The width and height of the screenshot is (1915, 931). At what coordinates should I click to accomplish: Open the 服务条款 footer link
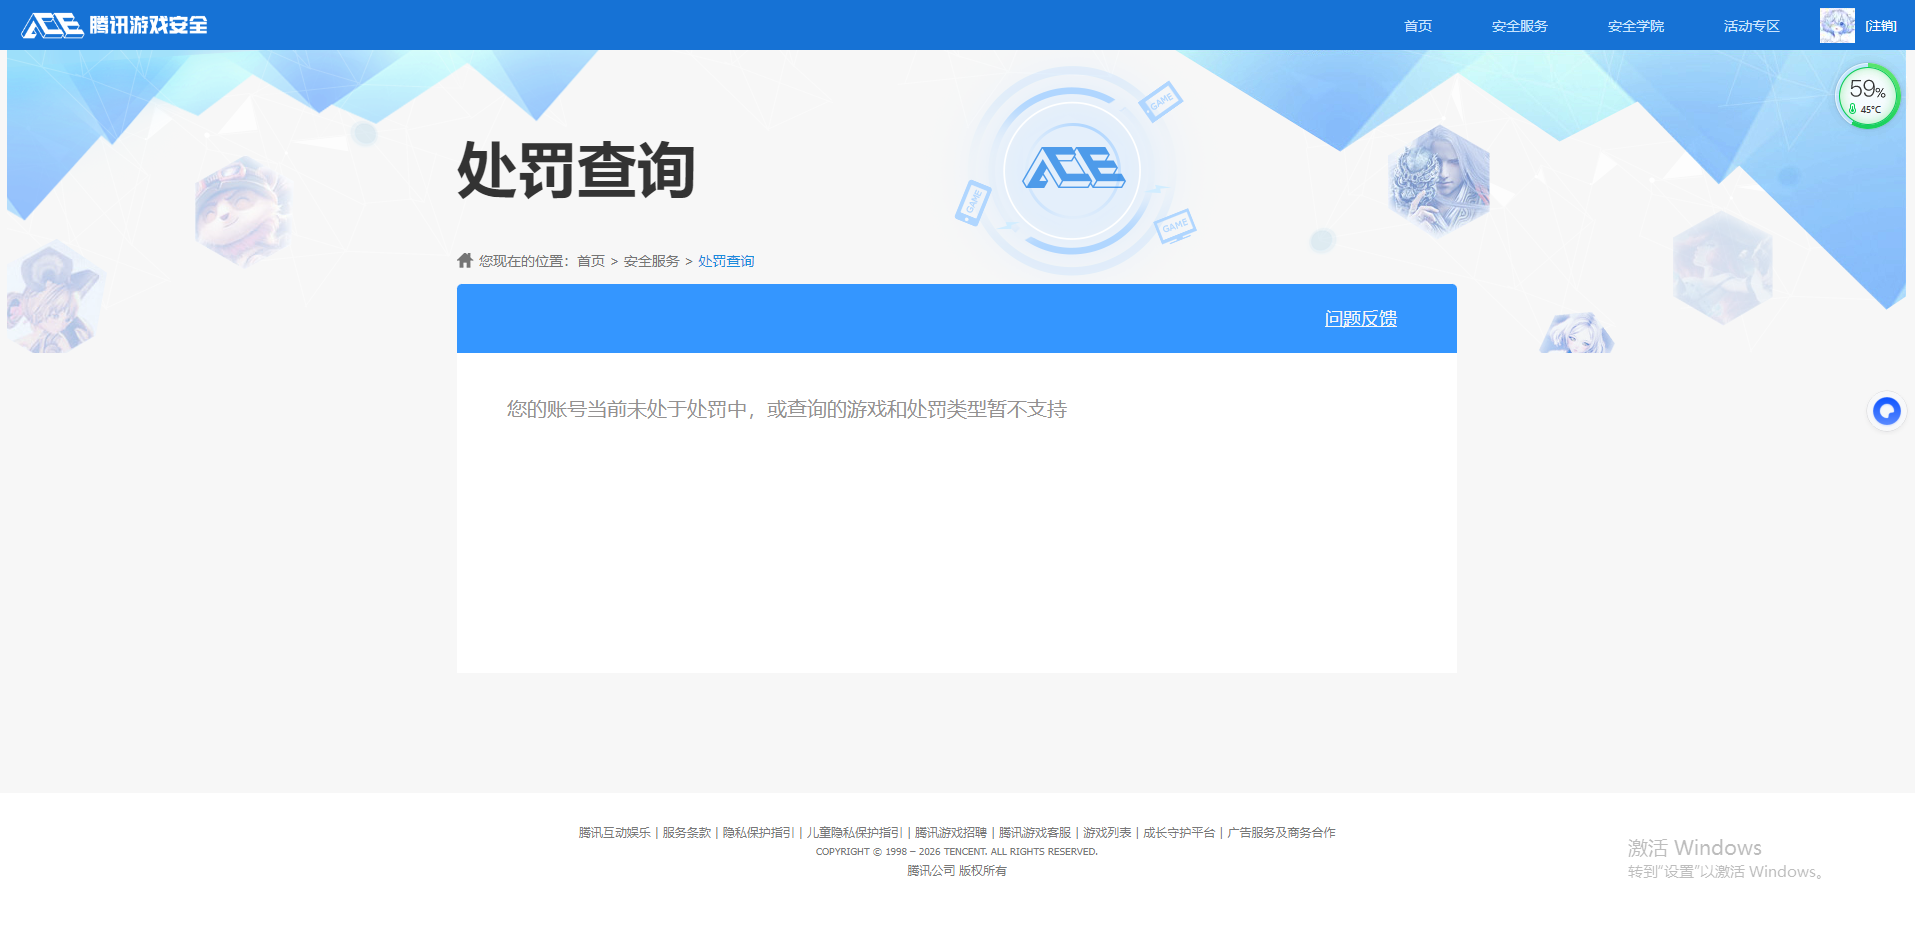[x=685, y=832]
